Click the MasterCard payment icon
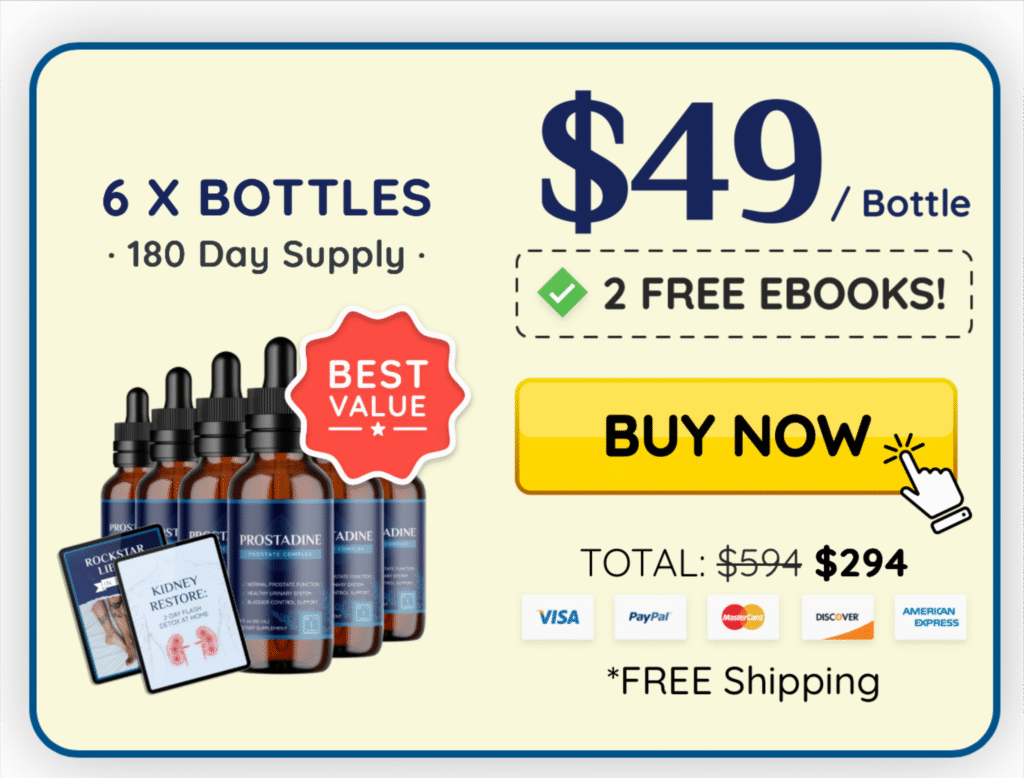This screenshot has height=778, width=1024. [x=743, y=617]
